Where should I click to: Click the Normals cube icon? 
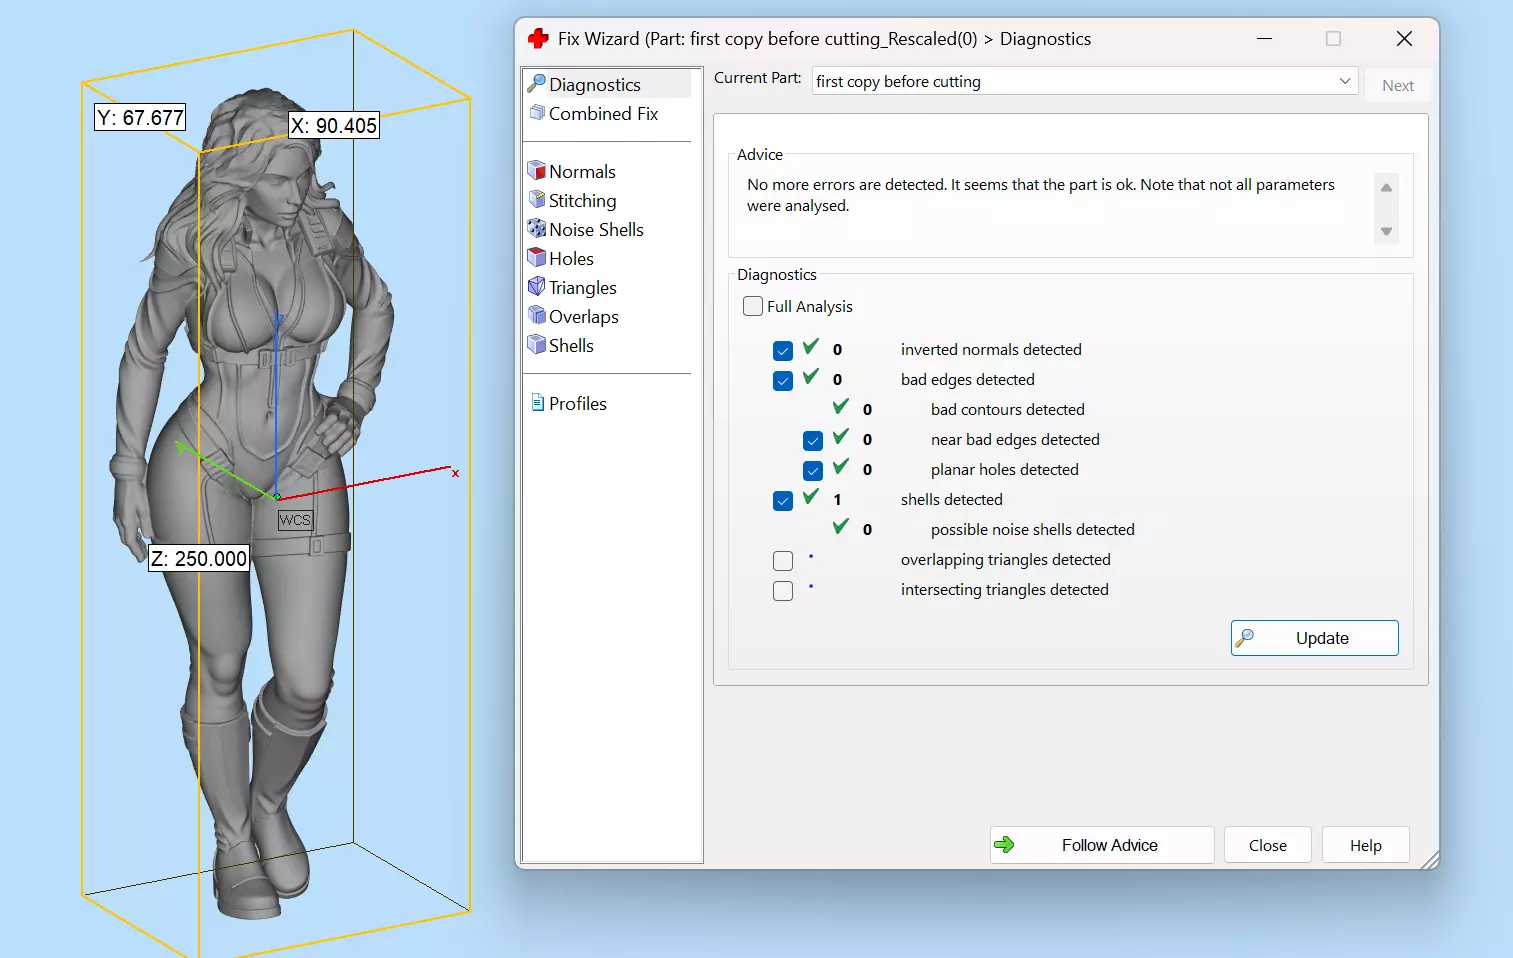pos(537,171)
